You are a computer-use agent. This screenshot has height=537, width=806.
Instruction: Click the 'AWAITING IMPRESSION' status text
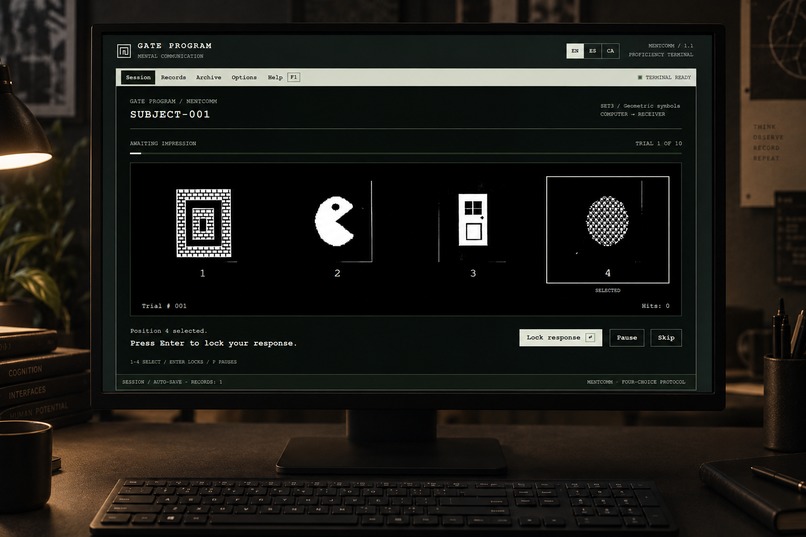tap(163, 143)
